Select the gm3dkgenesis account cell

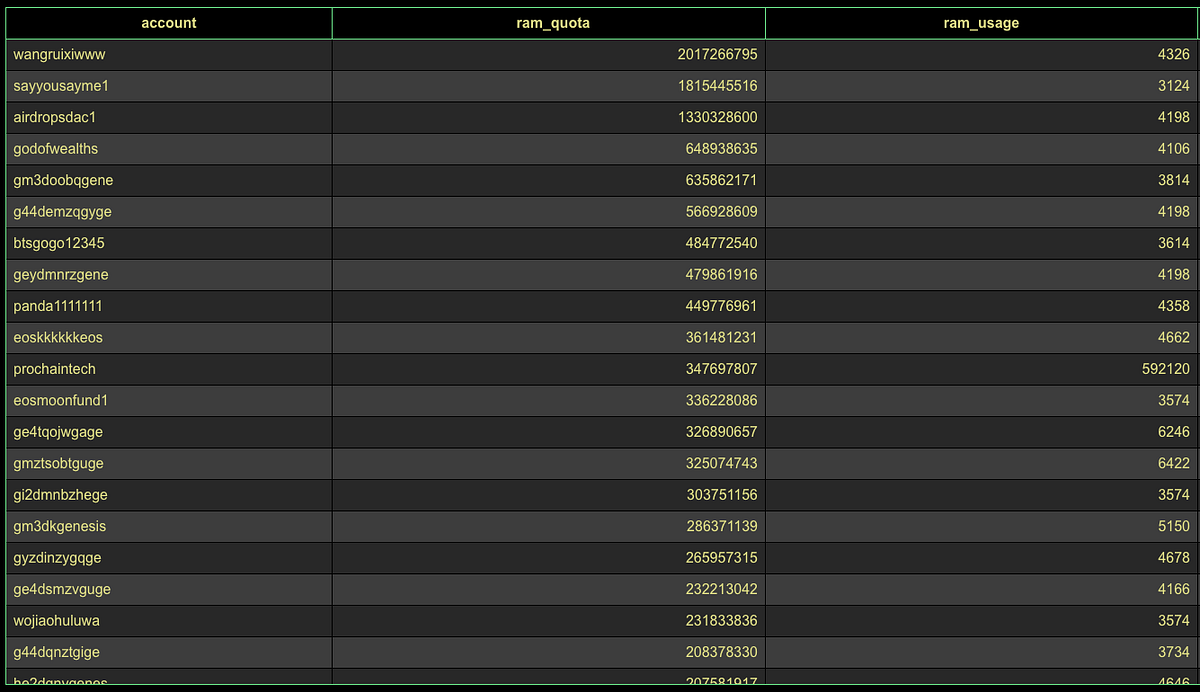pyautogui.click(x=169, y=527)
